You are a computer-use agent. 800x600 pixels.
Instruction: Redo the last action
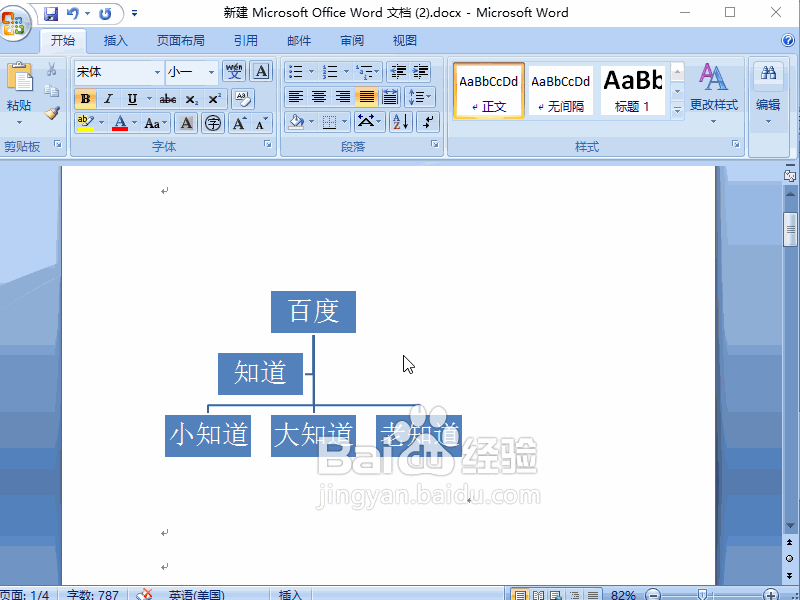(x=105, y=13)
